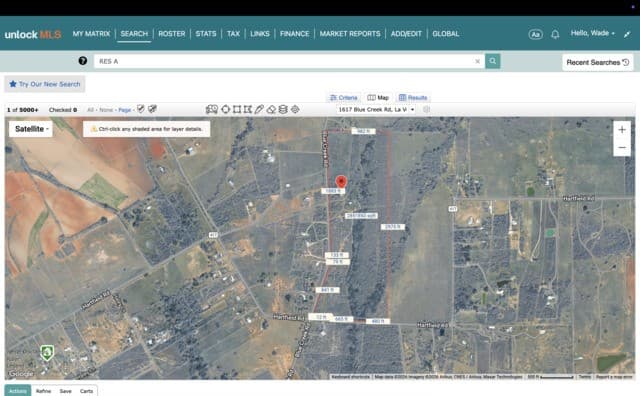640x396 pixels.
Task: Open the map Terms link
Action: tap(584, 377)
